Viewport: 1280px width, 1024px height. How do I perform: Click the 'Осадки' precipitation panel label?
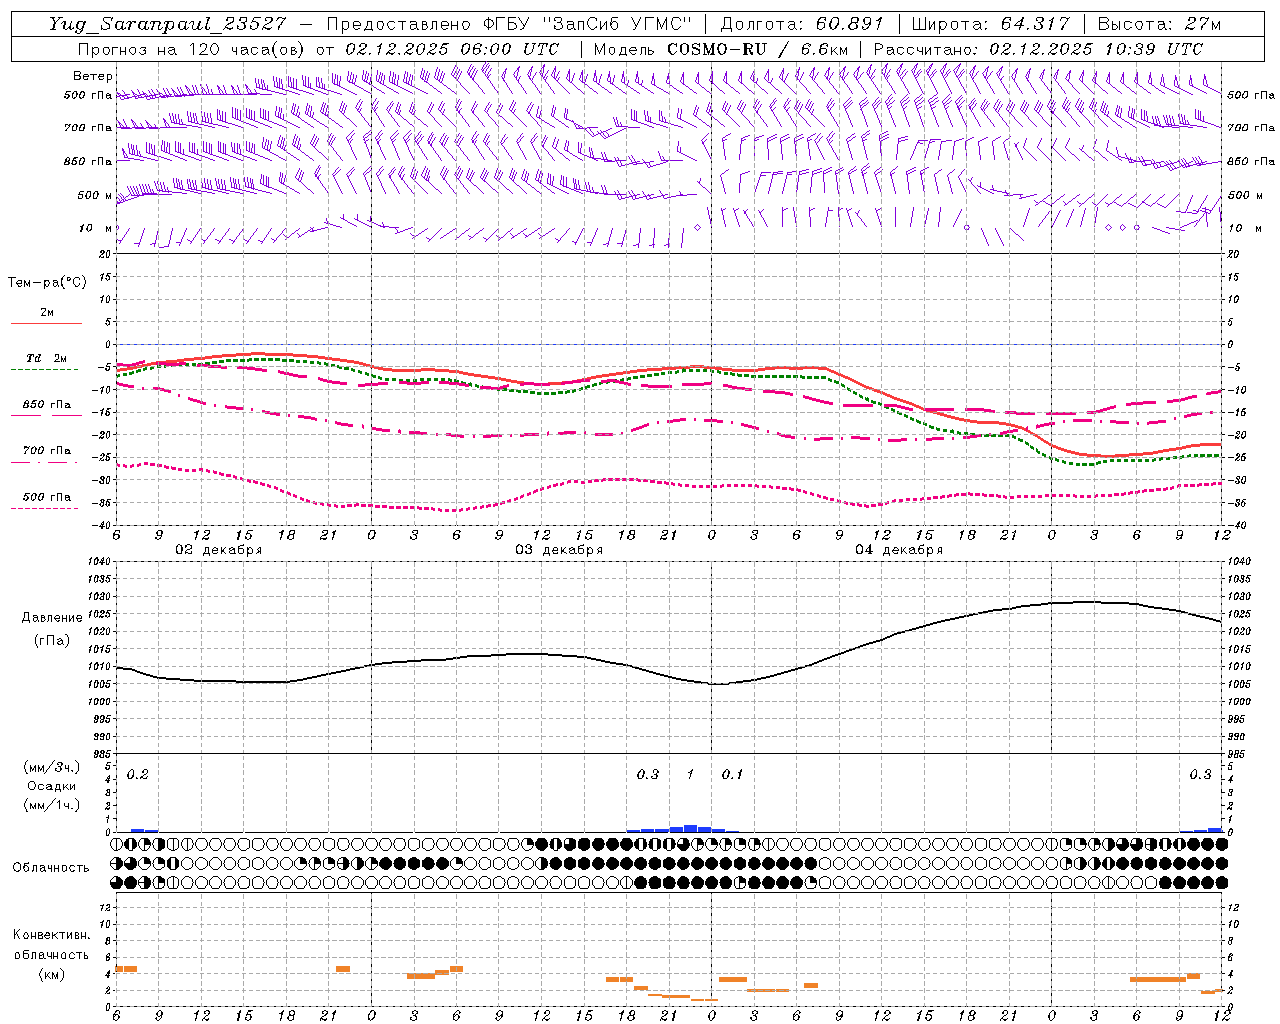pos(51,786)
